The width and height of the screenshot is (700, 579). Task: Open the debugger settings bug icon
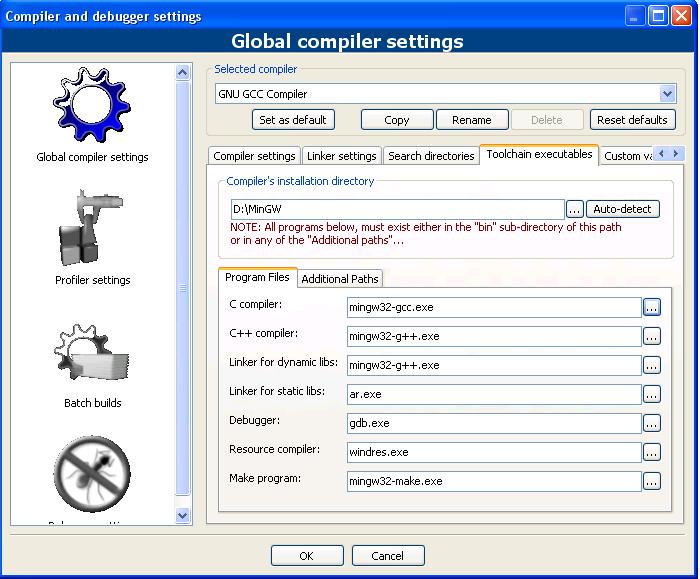pyautogui.click(x=92, y=474)
